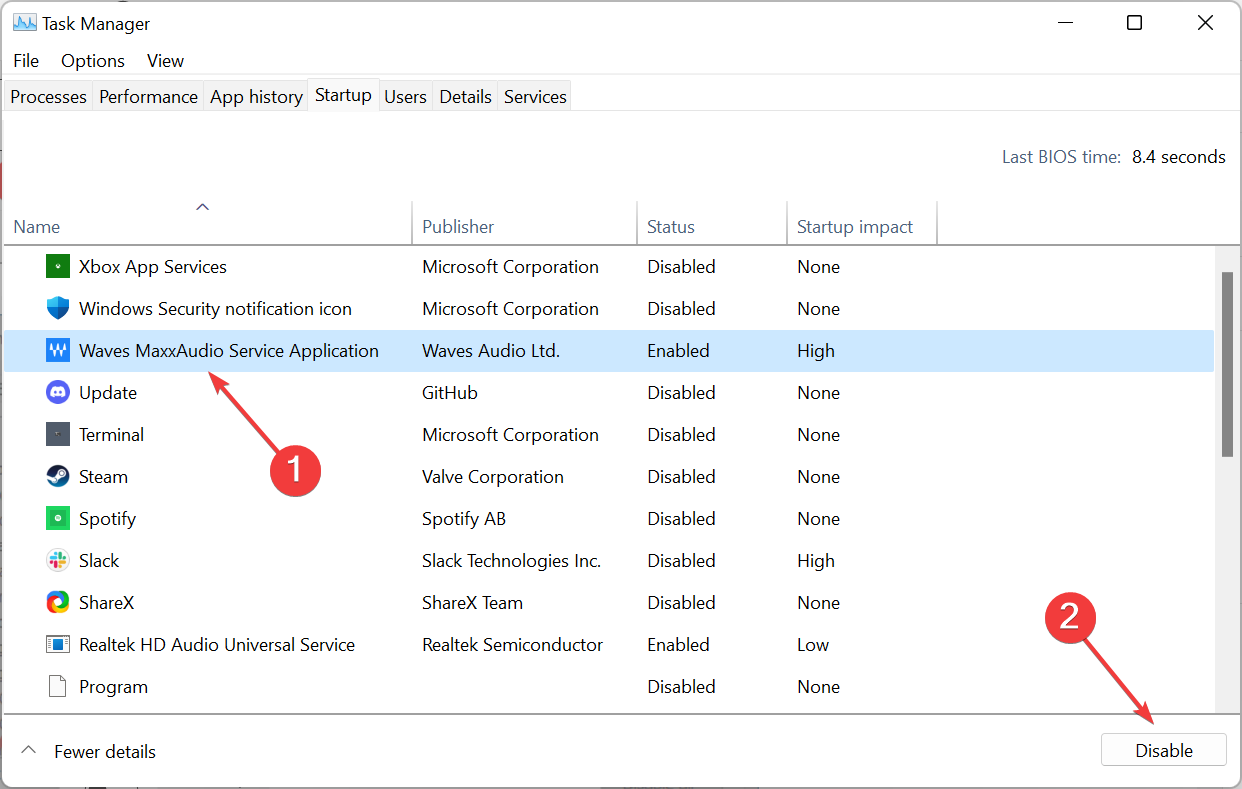Select the Program entry name

pyautogui.click(x=113, y=687)
